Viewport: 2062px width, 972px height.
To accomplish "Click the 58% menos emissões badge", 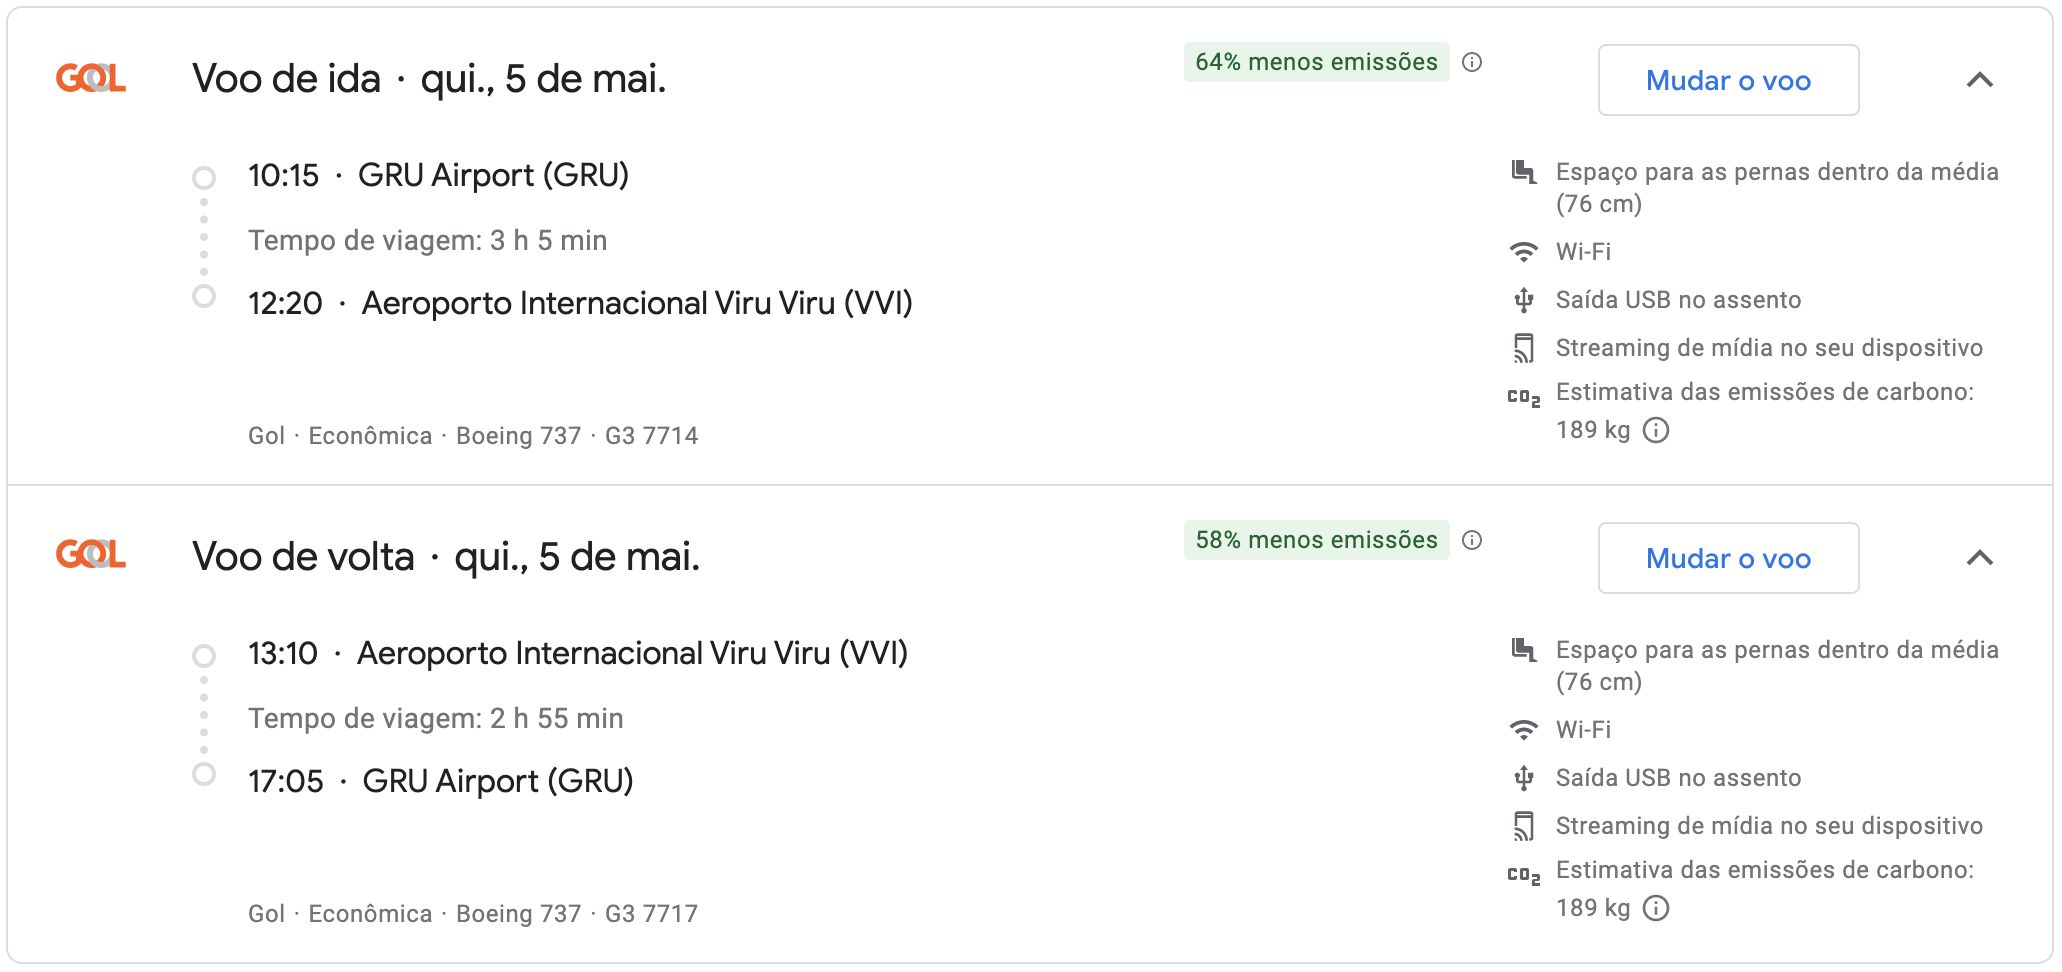I will click(1316, 540).
